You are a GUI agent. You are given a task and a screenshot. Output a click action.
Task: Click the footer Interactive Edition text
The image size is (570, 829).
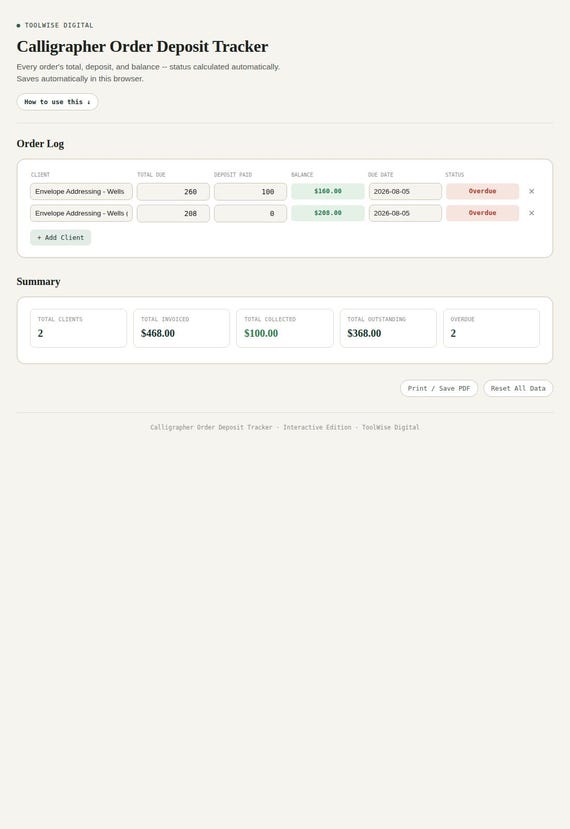[x=317, y=427]
